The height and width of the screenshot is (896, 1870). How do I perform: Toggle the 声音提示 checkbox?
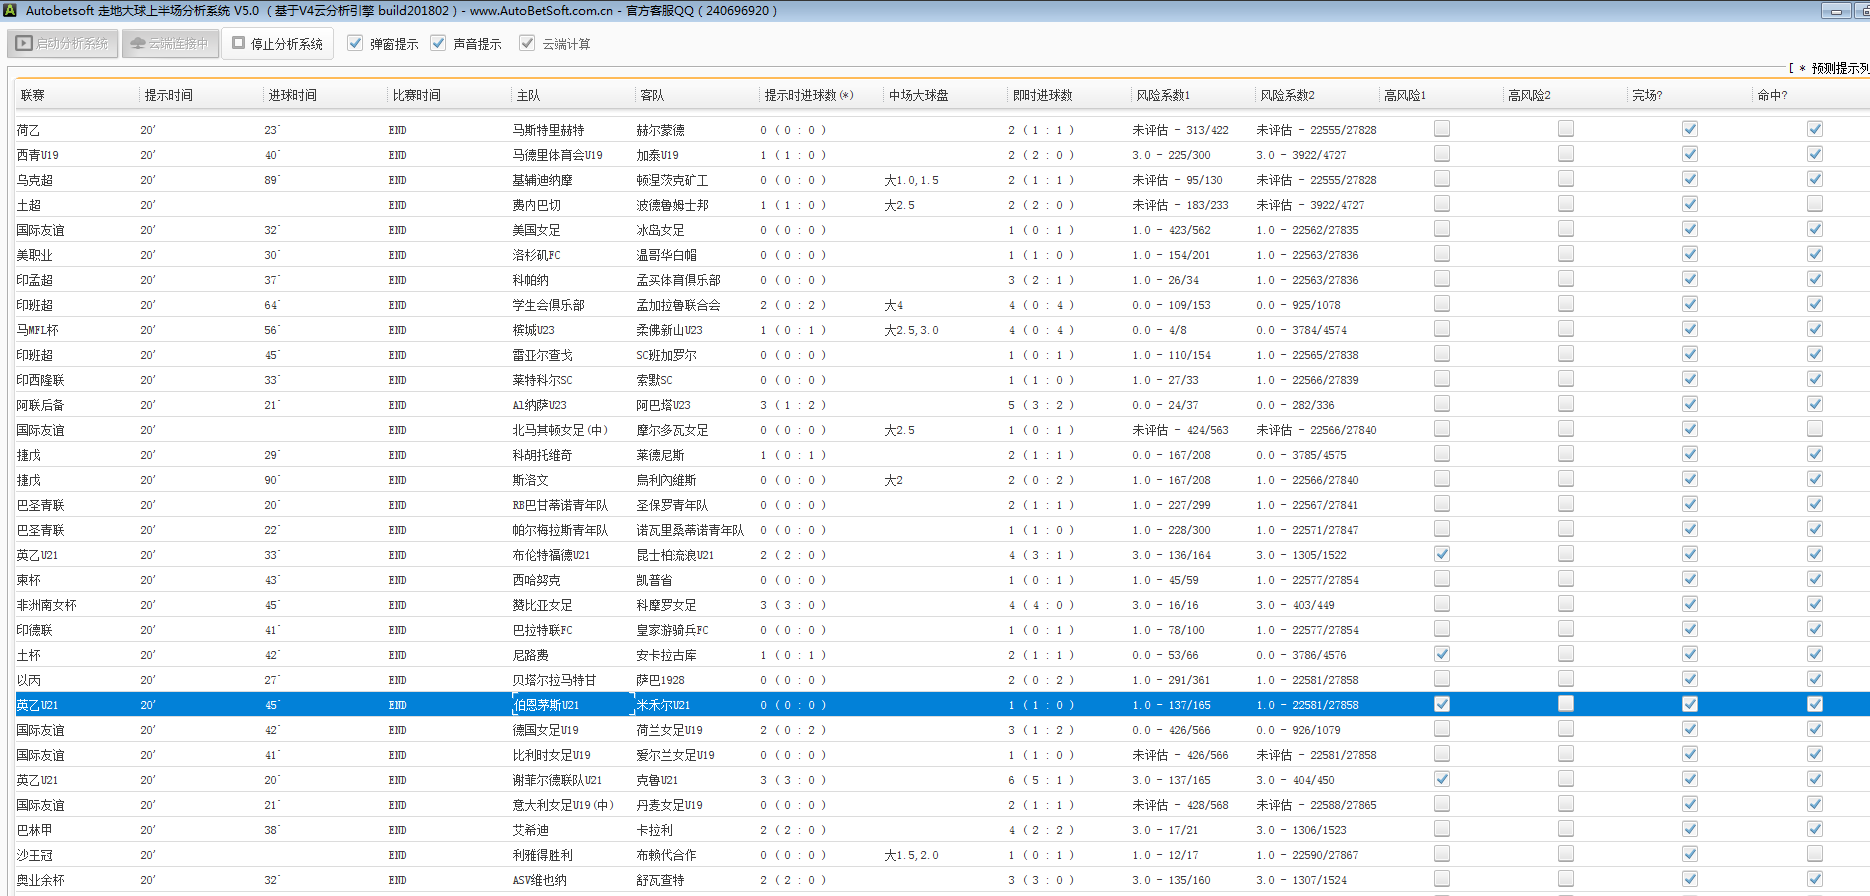[x=438, y=43]
